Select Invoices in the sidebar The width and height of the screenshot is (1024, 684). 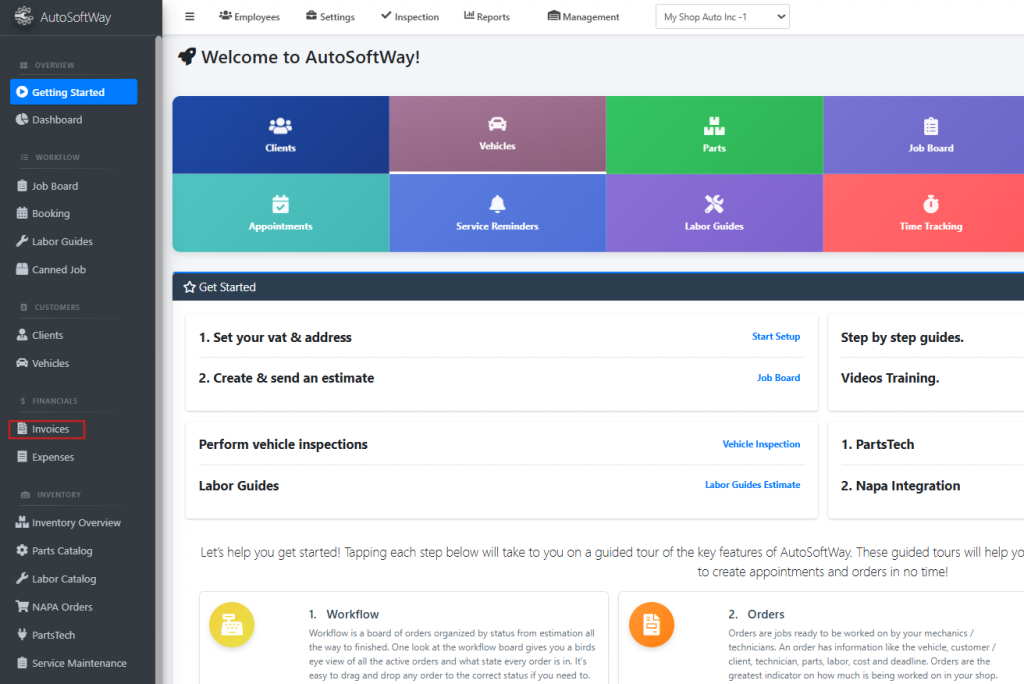[x=50, y=429]
